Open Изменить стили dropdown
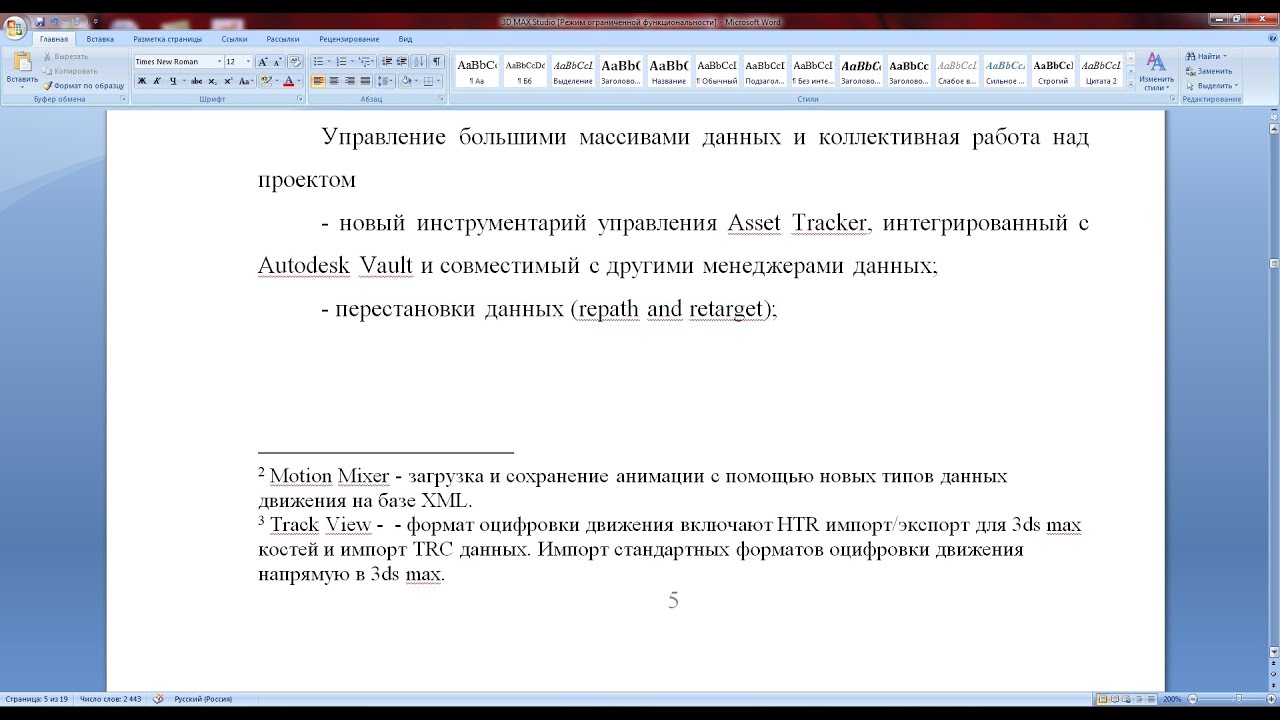Image resolution: width=1280 pixels, height=720 pixels. [x=1156, y=71]
